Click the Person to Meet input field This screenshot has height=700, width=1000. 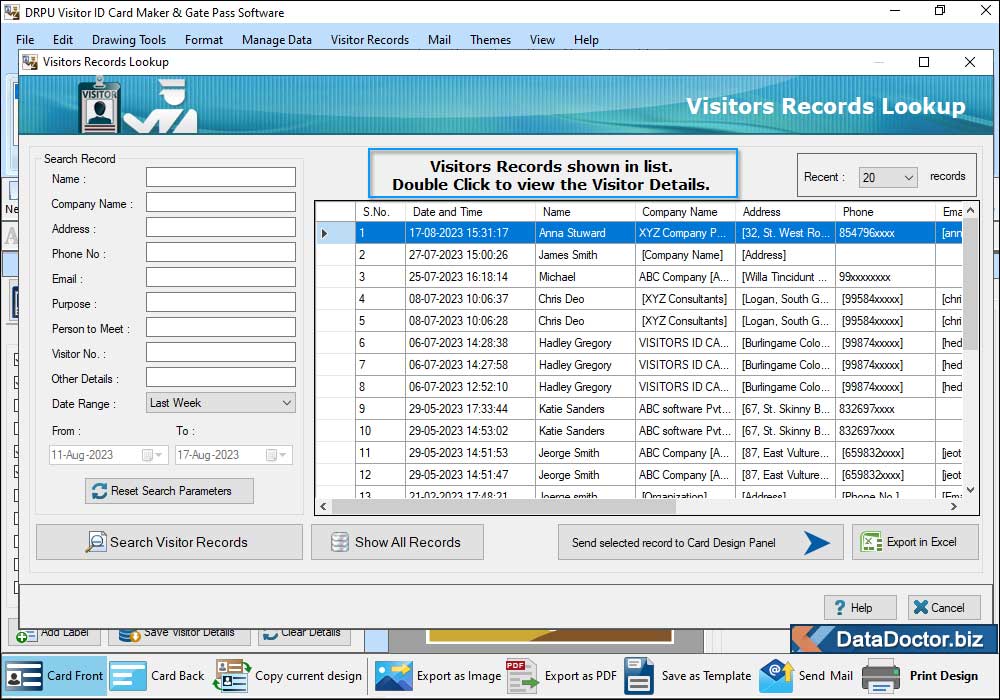pos(221,327)
